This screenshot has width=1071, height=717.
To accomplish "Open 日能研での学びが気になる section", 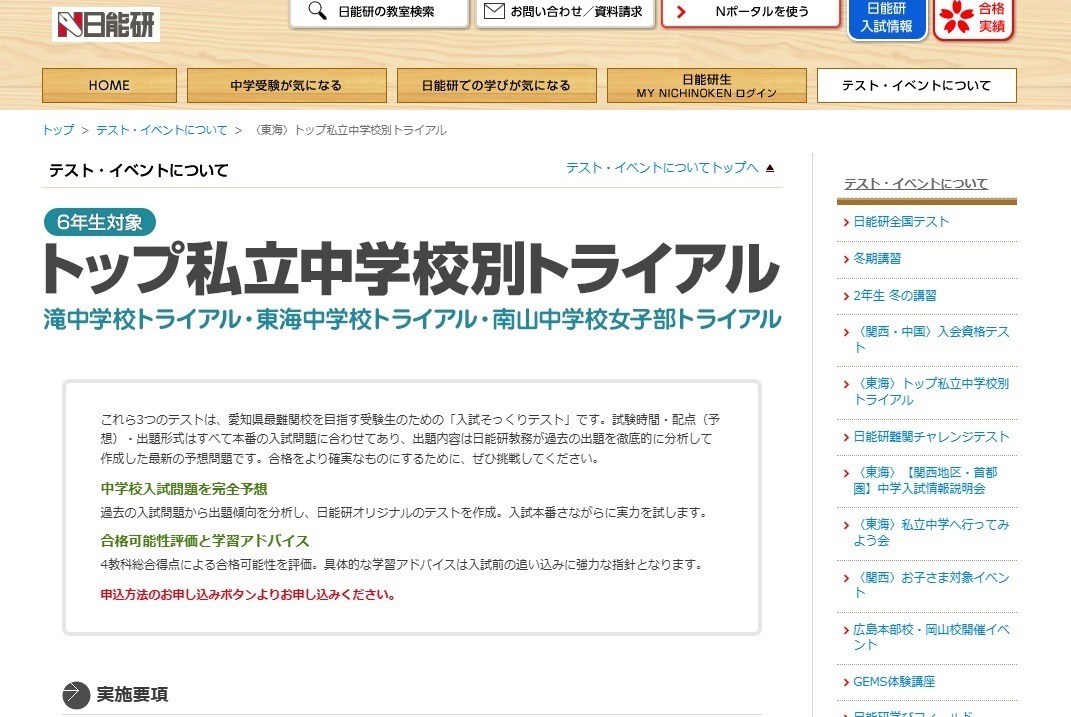I will tap(497, 85).
